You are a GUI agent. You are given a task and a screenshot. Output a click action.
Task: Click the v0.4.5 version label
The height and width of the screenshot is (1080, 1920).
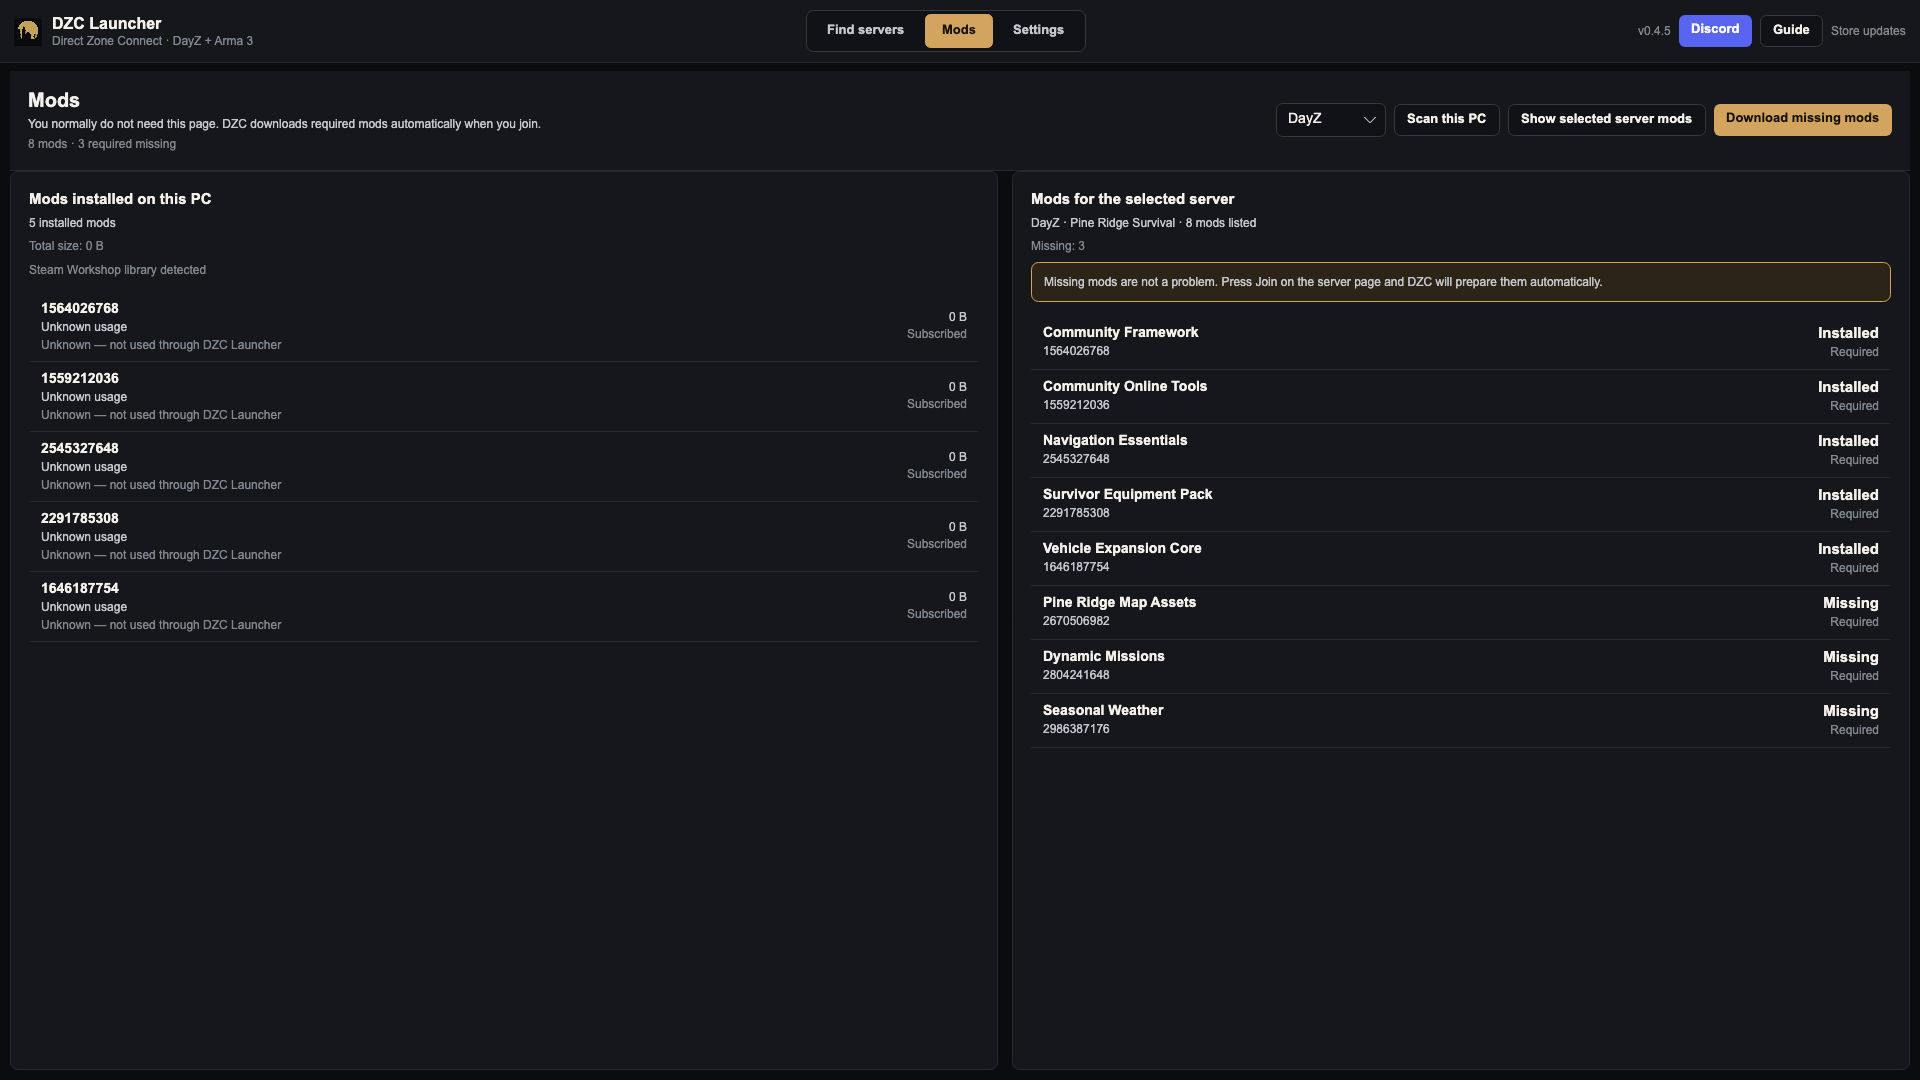click(x=1653, y=31)
